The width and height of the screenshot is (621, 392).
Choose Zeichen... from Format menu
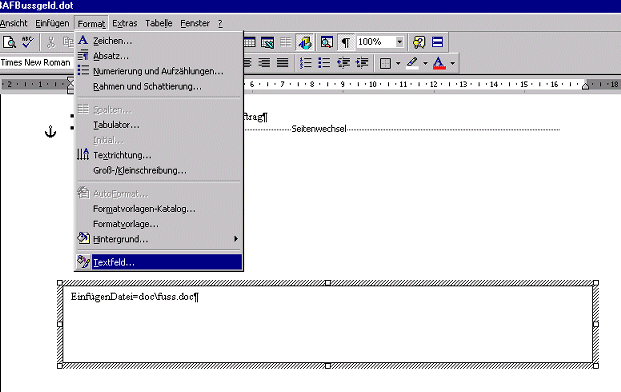(x=159, y=41)
